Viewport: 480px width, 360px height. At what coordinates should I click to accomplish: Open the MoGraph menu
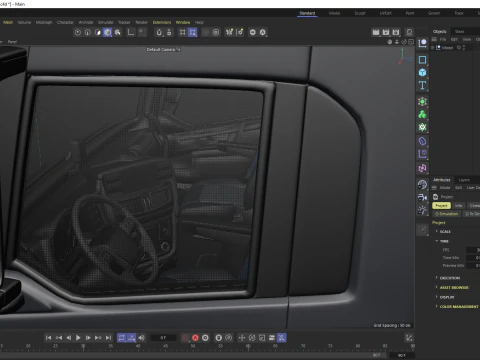click(44, 22)
